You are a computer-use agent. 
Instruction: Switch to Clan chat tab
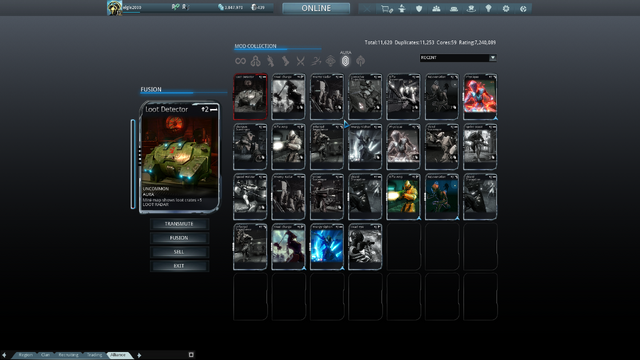pos(45,355)
